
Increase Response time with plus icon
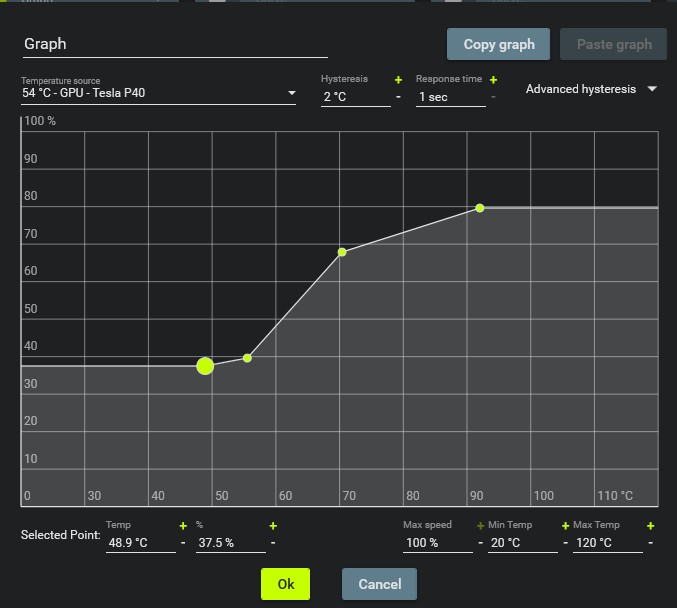click(x=493, y=80)
